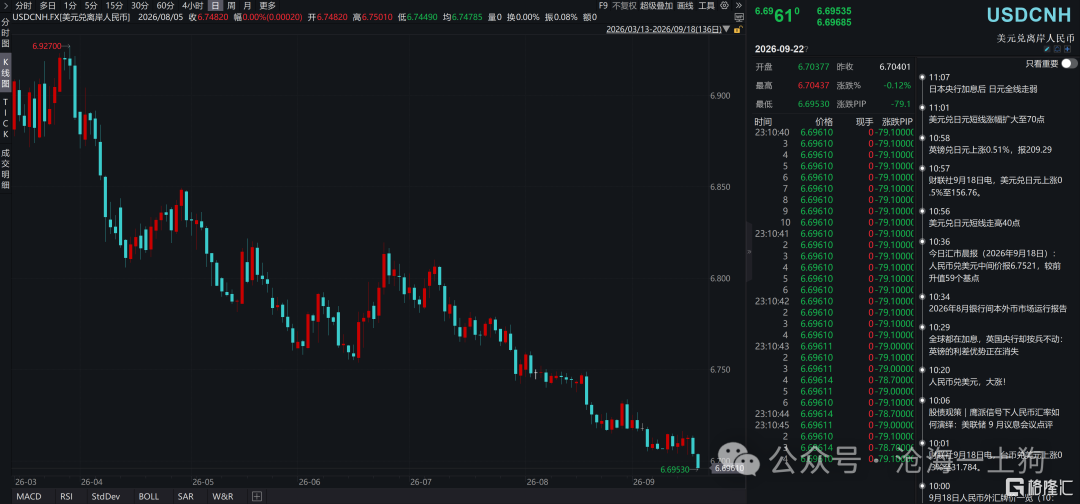Click the plus icon under USDCNH title

click(1067, 49)
